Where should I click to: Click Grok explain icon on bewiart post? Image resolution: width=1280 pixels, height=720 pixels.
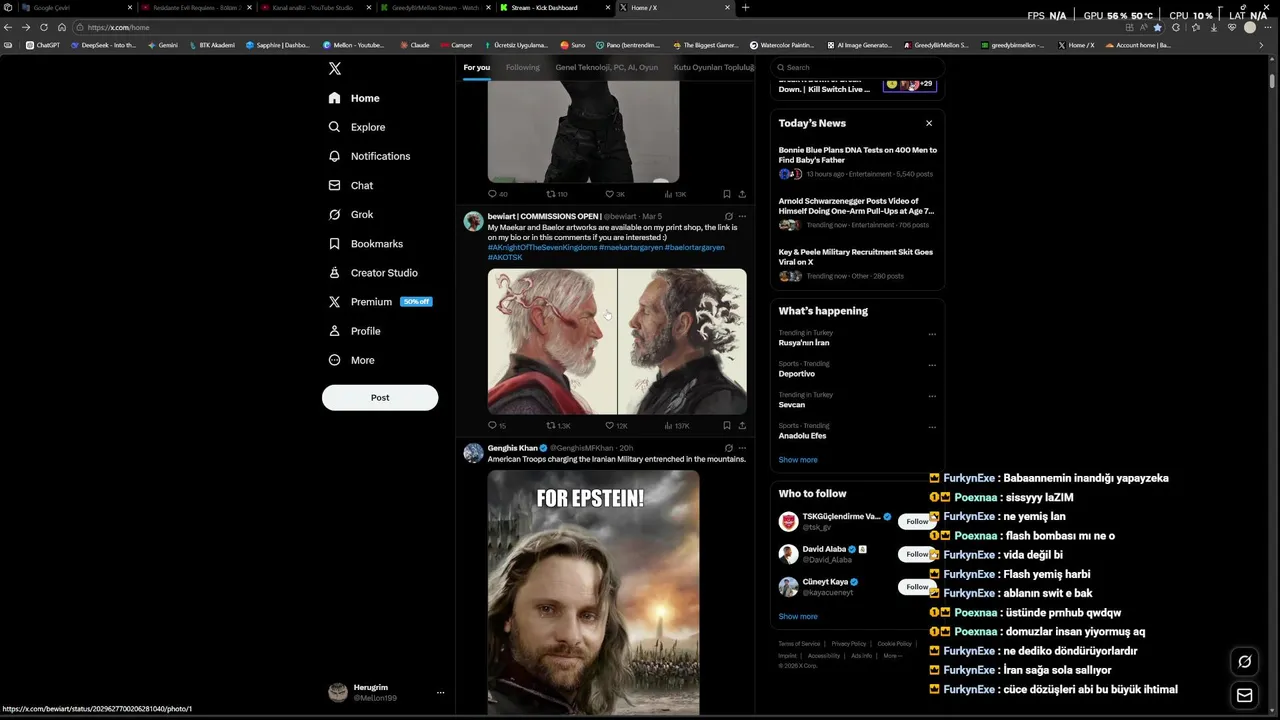(728, 216)
